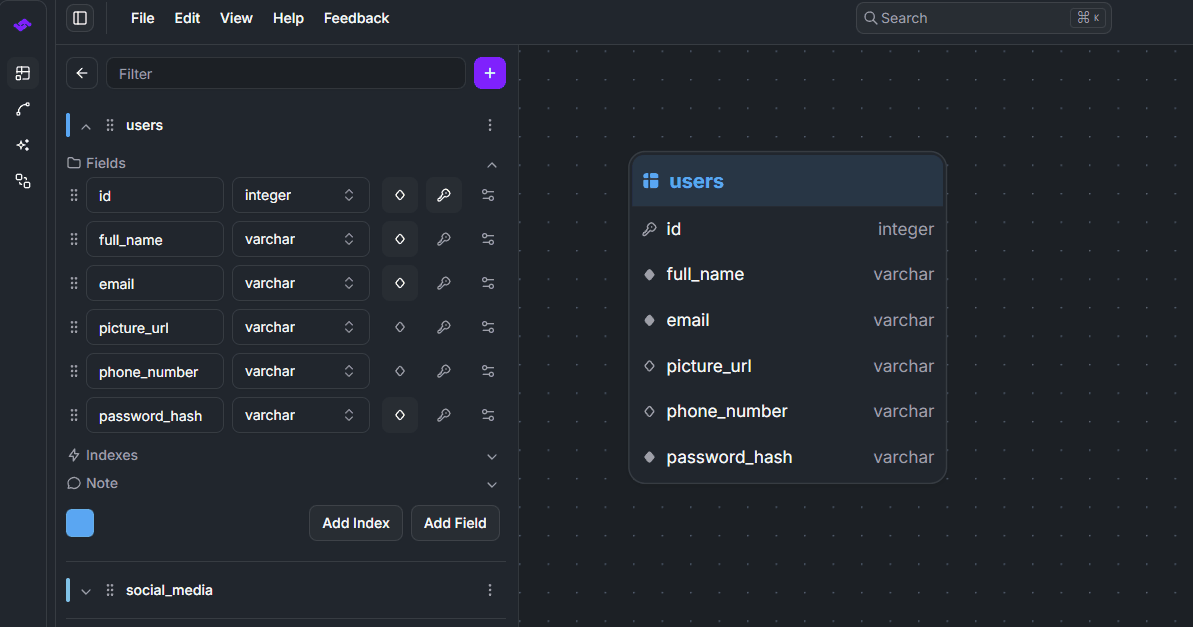This screenshot has height=627, width=1193.
Task: Toggle the left sidebar with the panel icon
Action: click(79, 18)
